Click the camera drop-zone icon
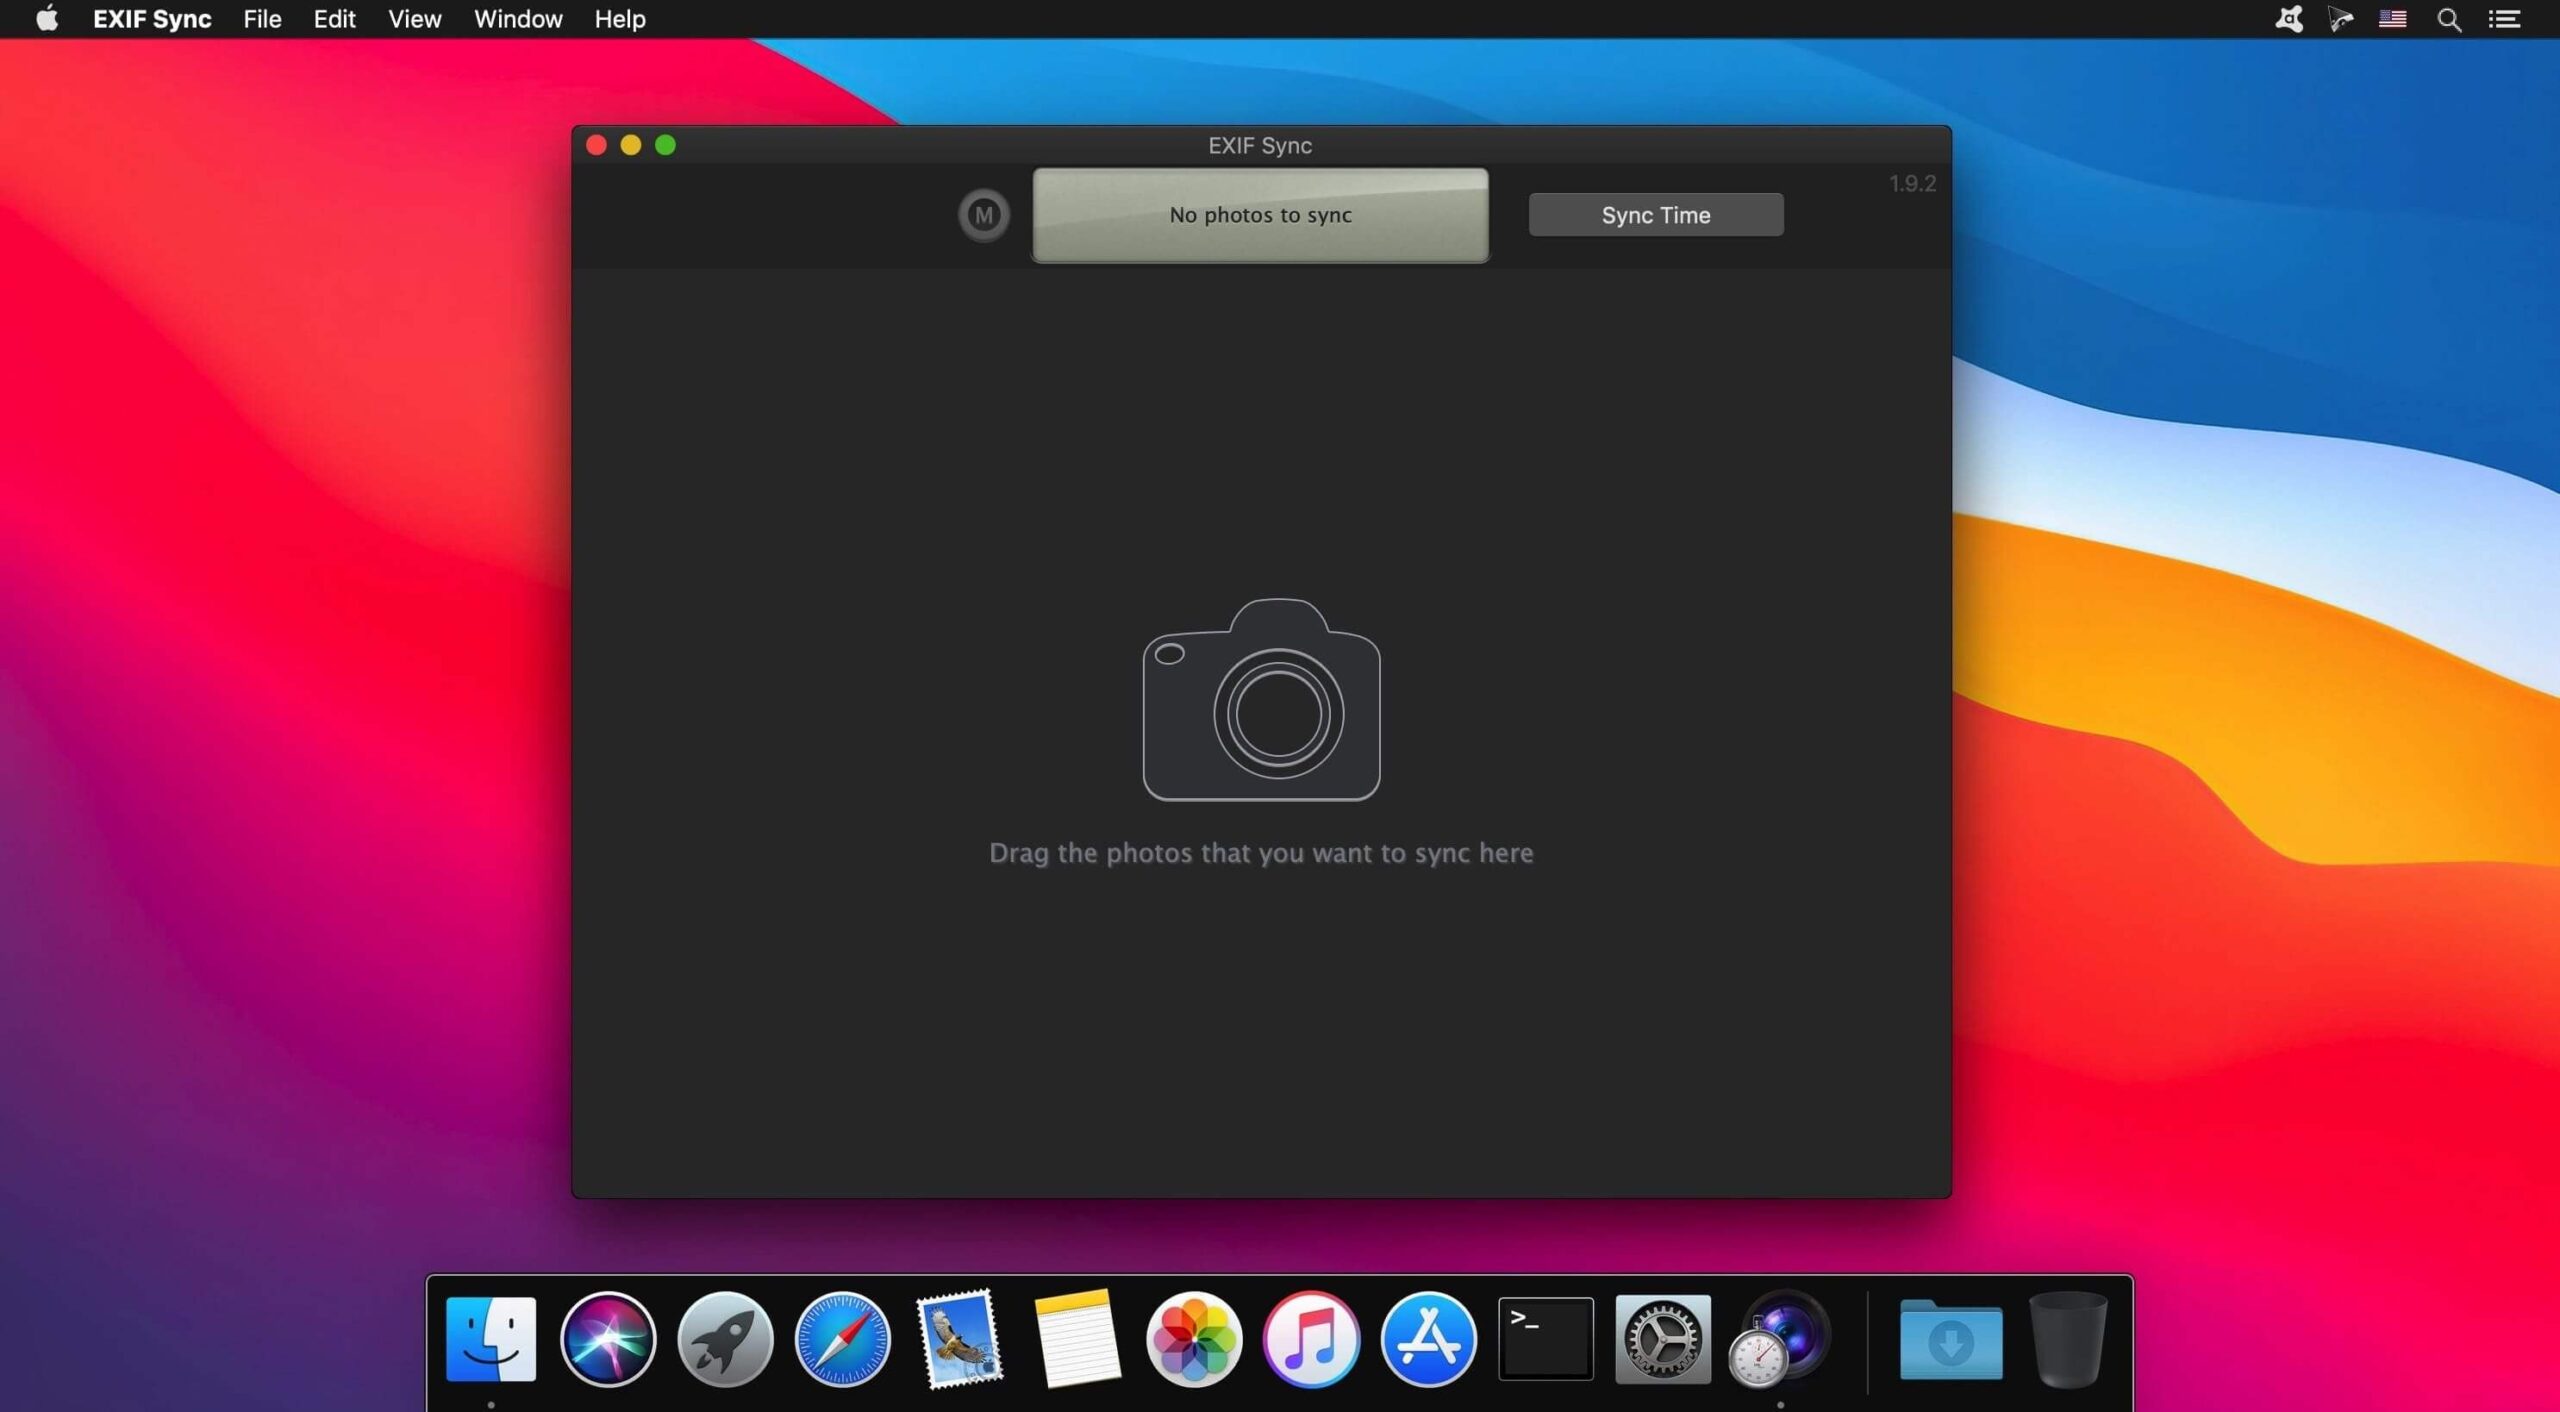 (1262, 700)
